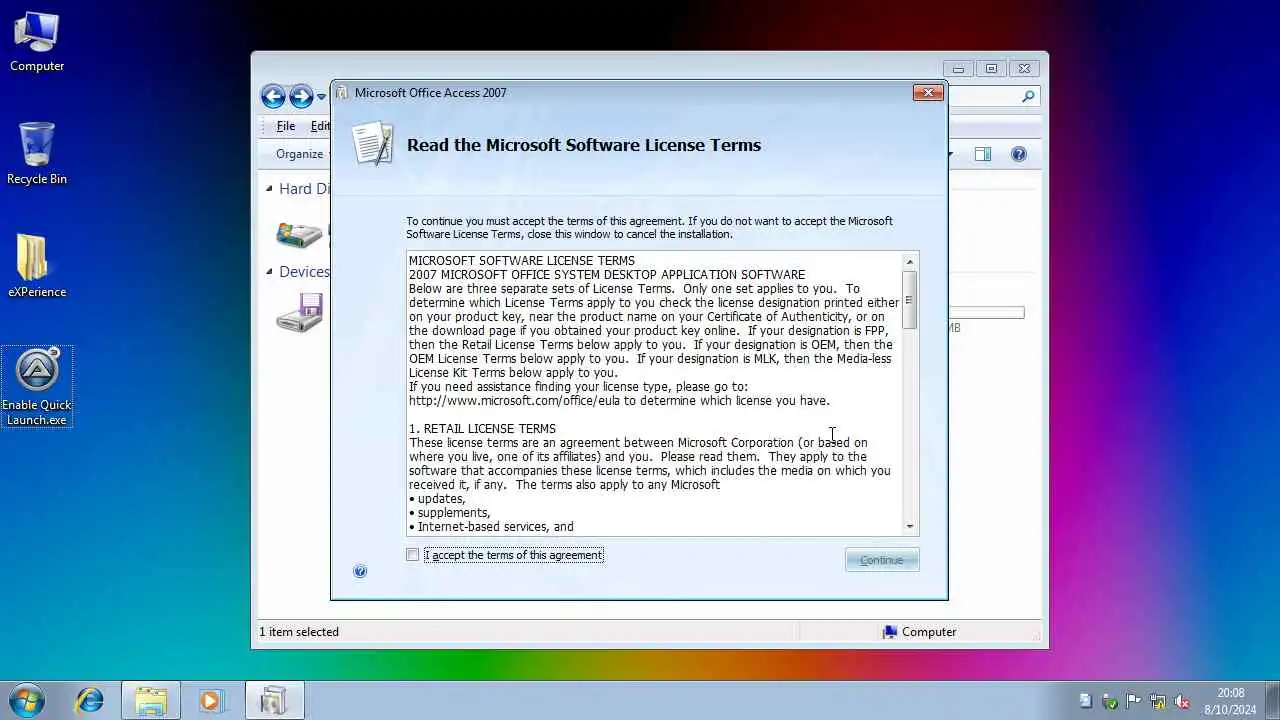This screenshot has width=1280, height=720.
Task: Click the '1. RETAIL LICENSE TERMS' line
Action: point(482,429)
